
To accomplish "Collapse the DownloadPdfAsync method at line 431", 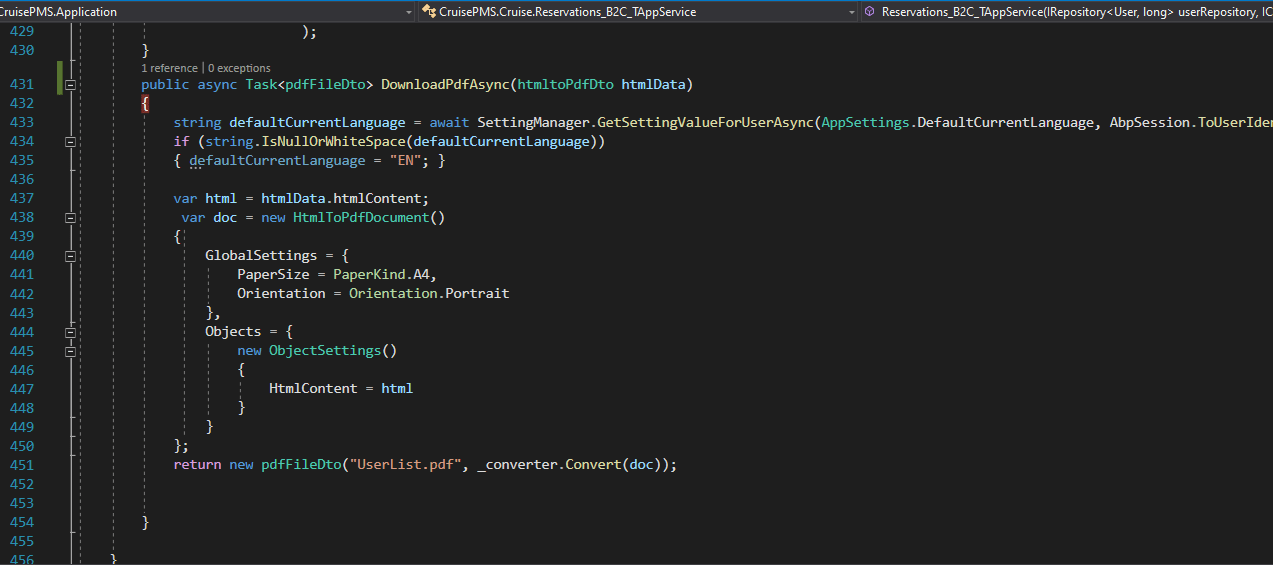I will coord(70,85).
